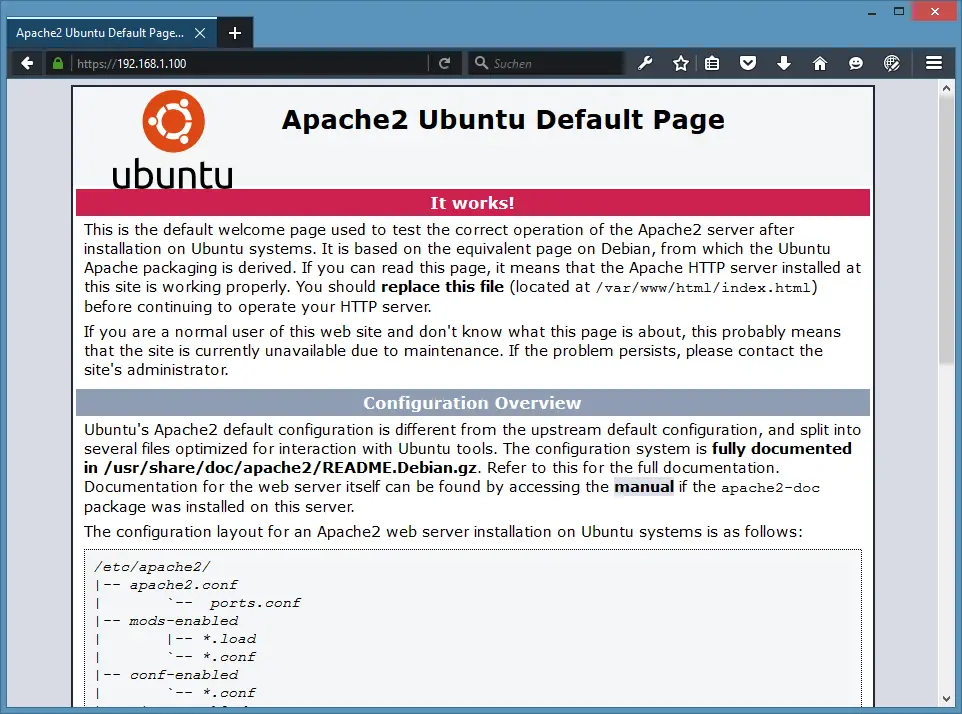The image size is (962, 714).
Task: Click the vertical scrollbar thumb
Action: pyautogui.click(x=946, y=230)
